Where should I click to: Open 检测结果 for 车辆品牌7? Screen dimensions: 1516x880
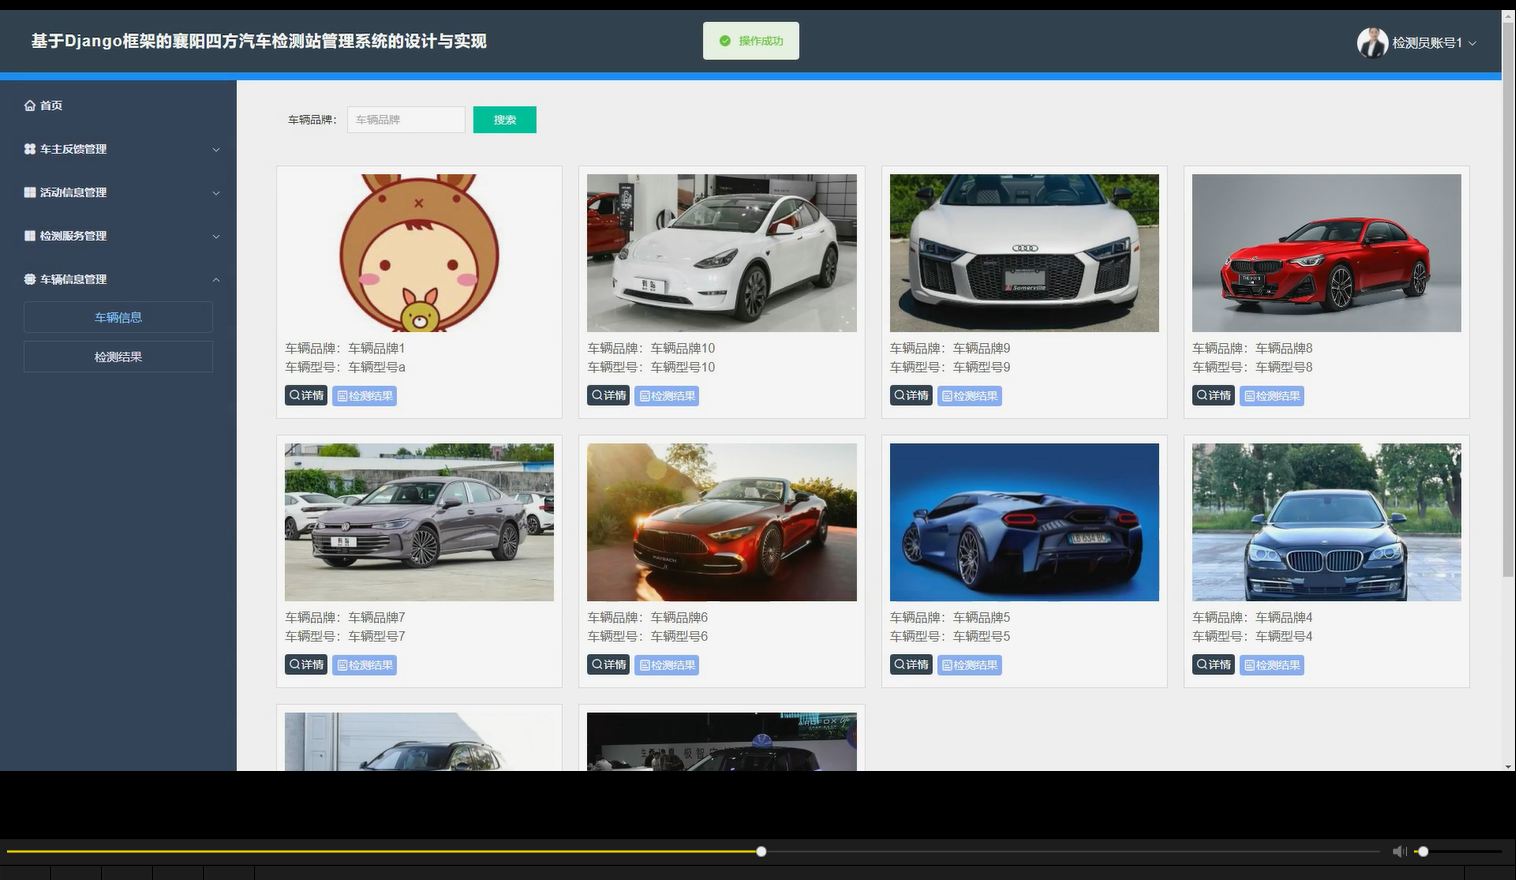click(365, 665)
